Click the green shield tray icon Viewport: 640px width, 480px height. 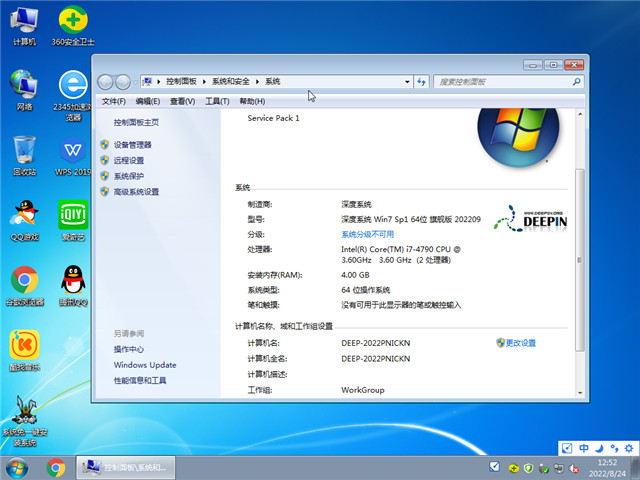coord(529,468)
